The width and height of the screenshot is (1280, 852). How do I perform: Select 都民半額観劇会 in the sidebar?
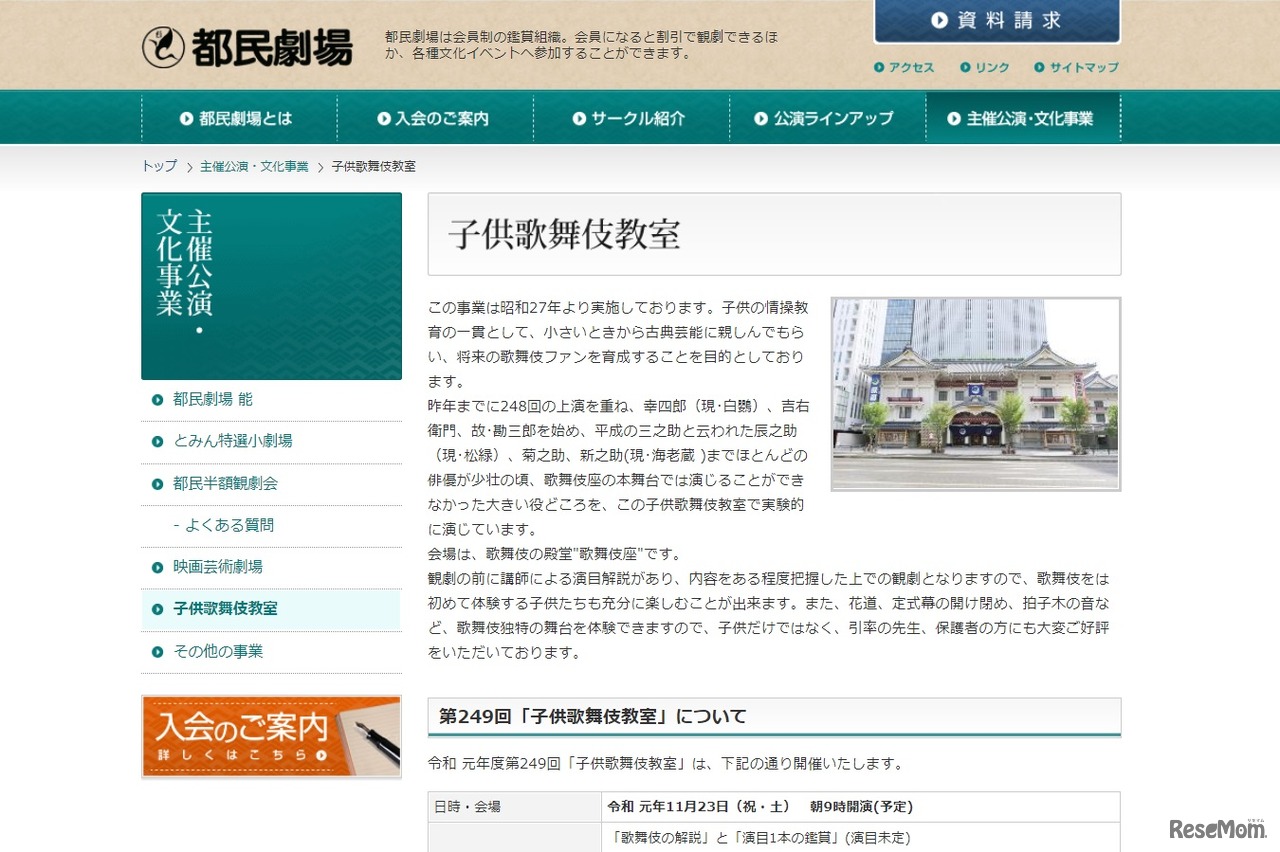click(x=224, y=482)
